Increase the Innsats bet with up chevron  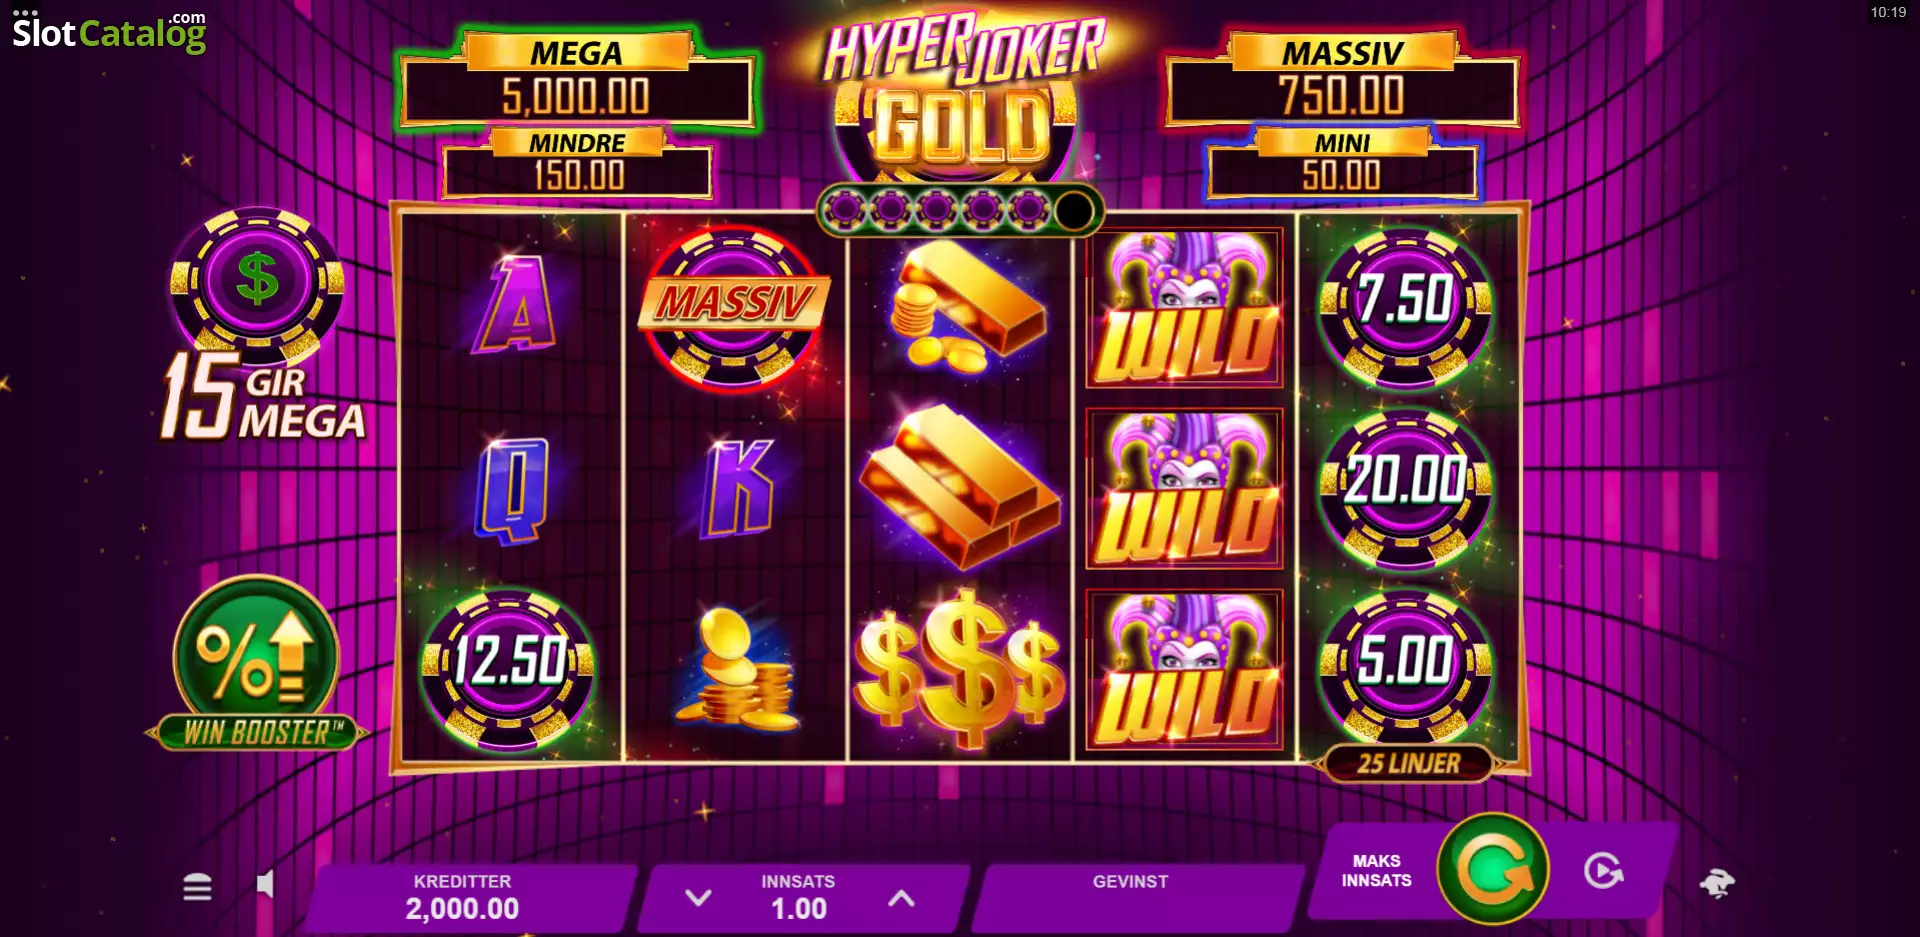pos(901,897)
